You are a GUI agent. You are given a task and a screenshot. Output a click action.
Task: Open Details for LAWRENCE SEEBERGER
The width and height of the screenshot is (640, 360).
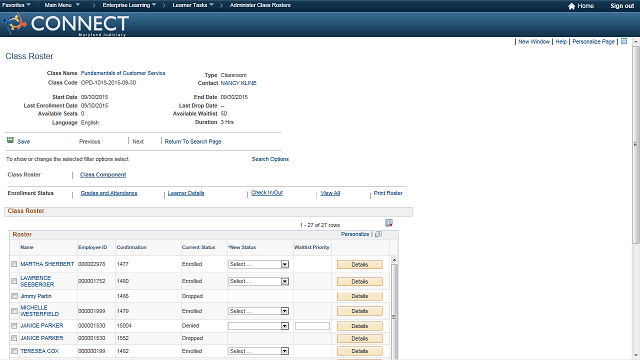tap(360, 282)
